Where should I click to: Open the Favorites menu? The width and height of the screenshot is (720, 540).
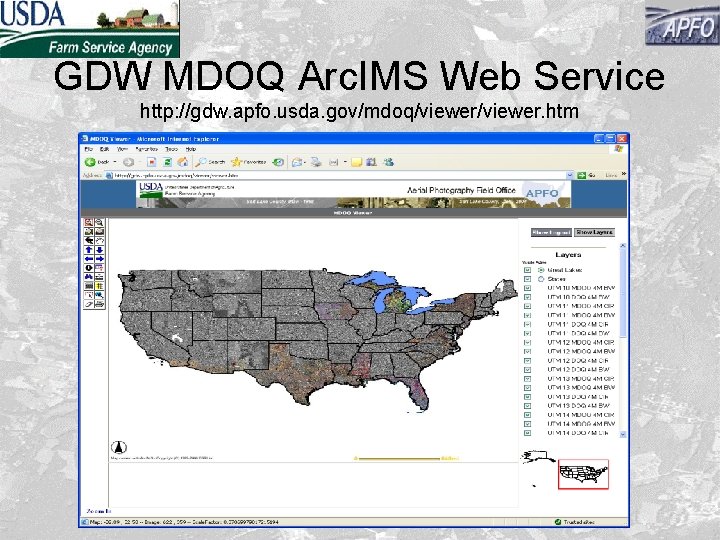coord(146,149)
